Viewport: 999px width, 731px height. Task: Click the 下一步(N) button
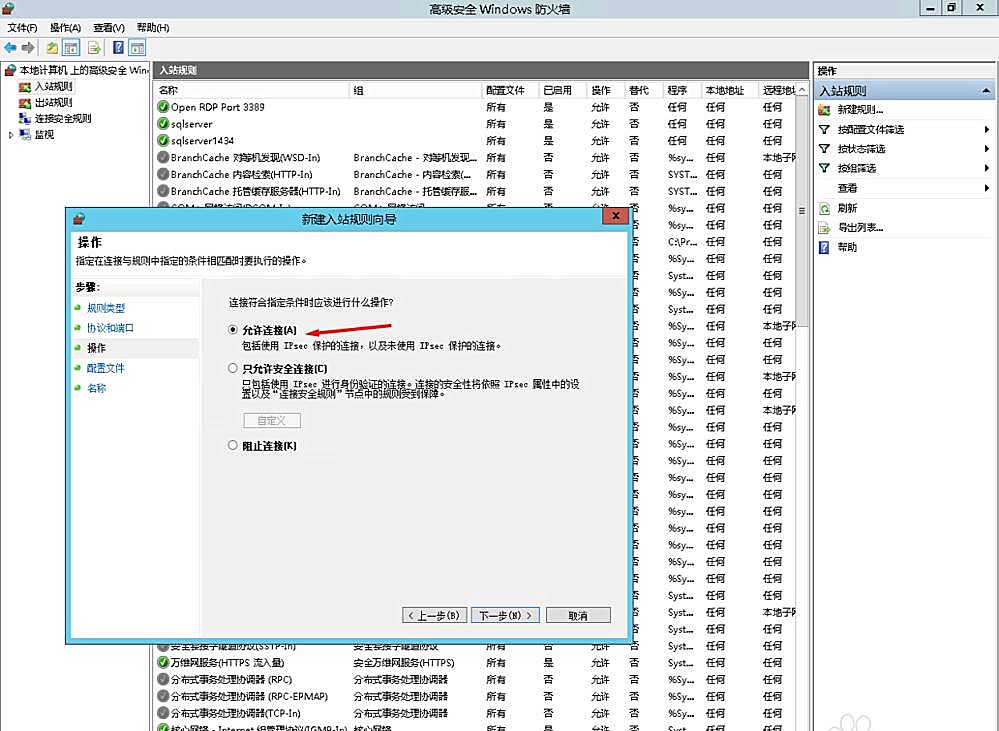[x=505, y=615]
